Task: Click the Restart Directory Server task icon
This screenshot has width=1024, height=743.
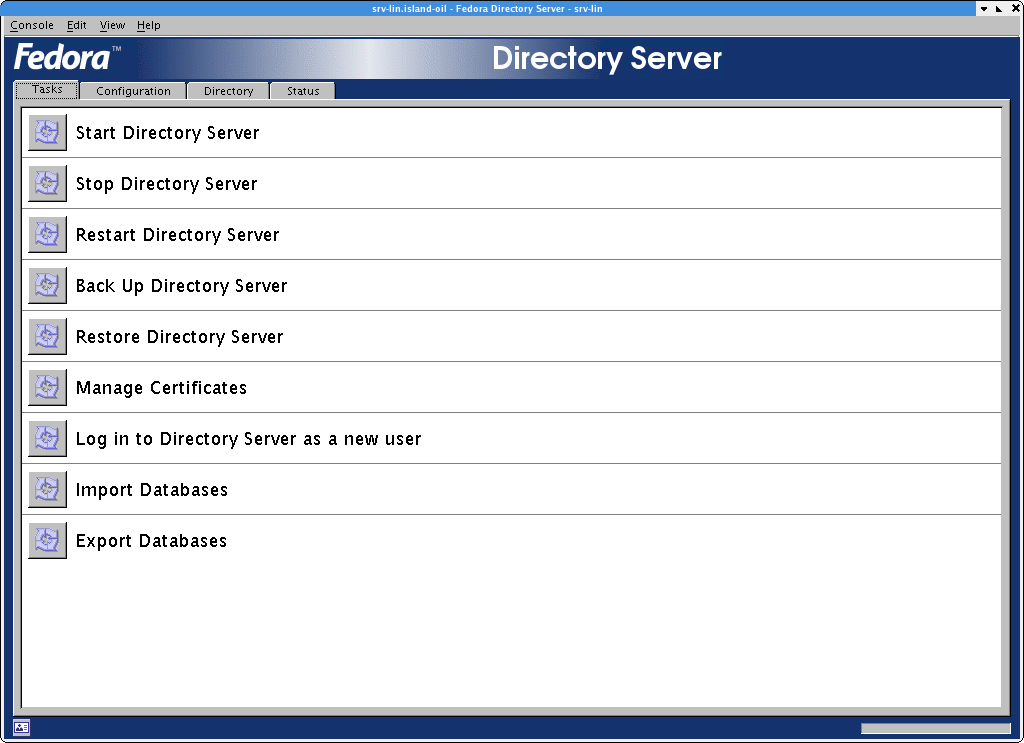Action: click(x=47, y=234)
